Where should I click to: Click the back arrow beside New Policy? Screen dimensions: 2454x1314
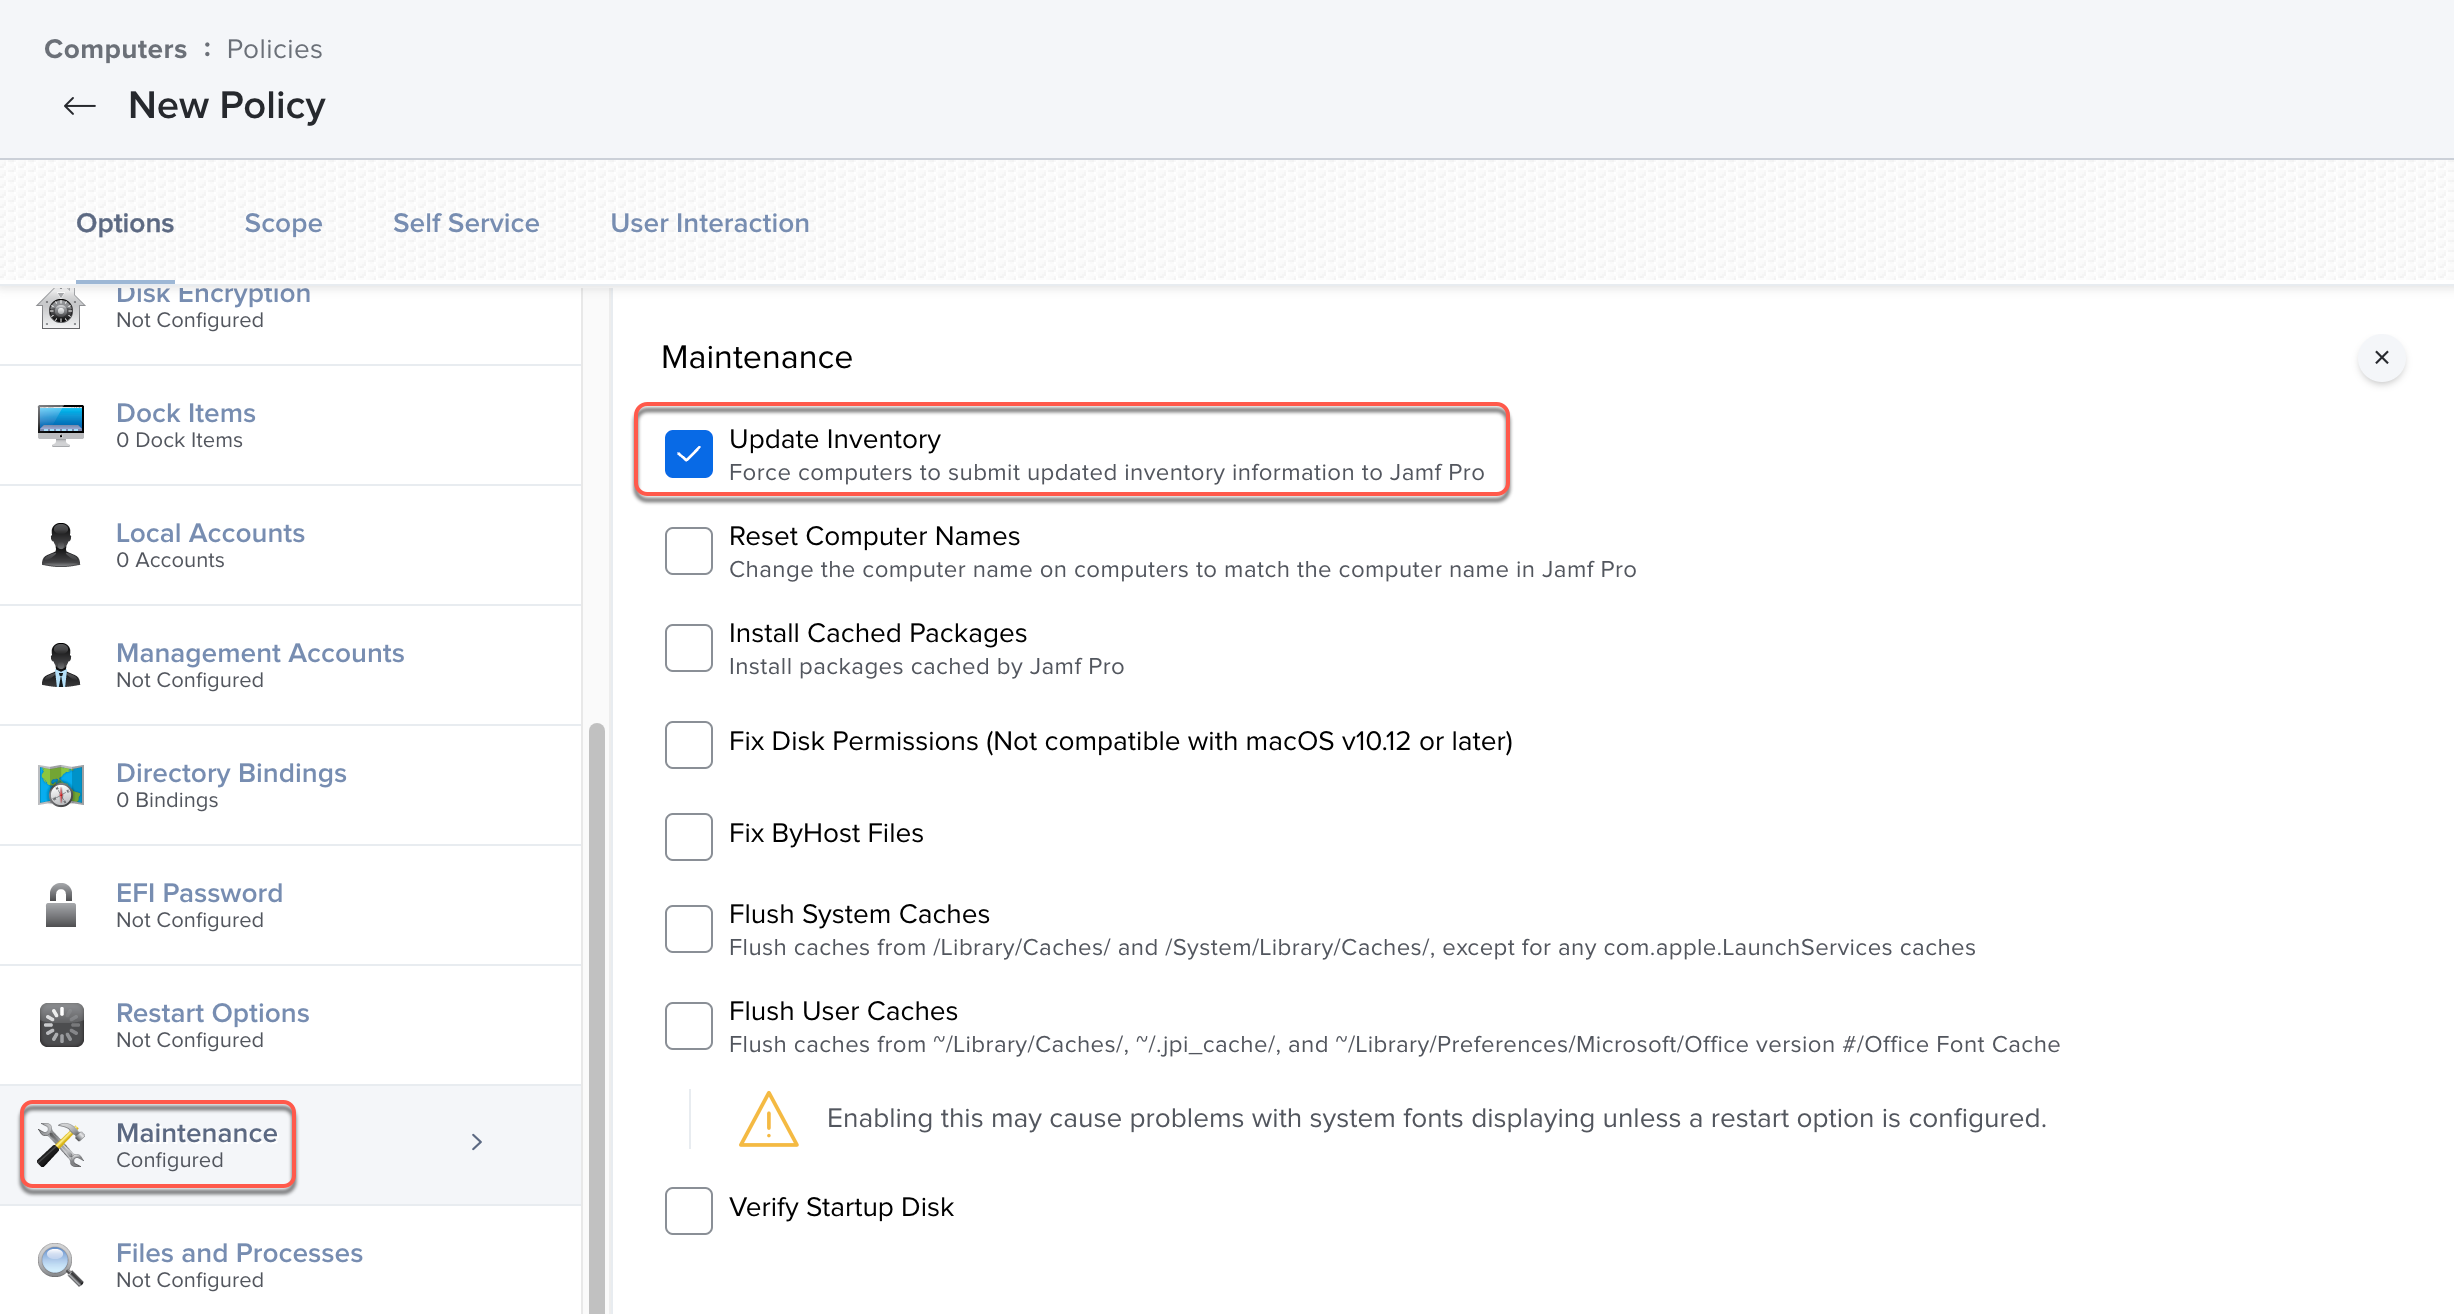coord(79,106)
